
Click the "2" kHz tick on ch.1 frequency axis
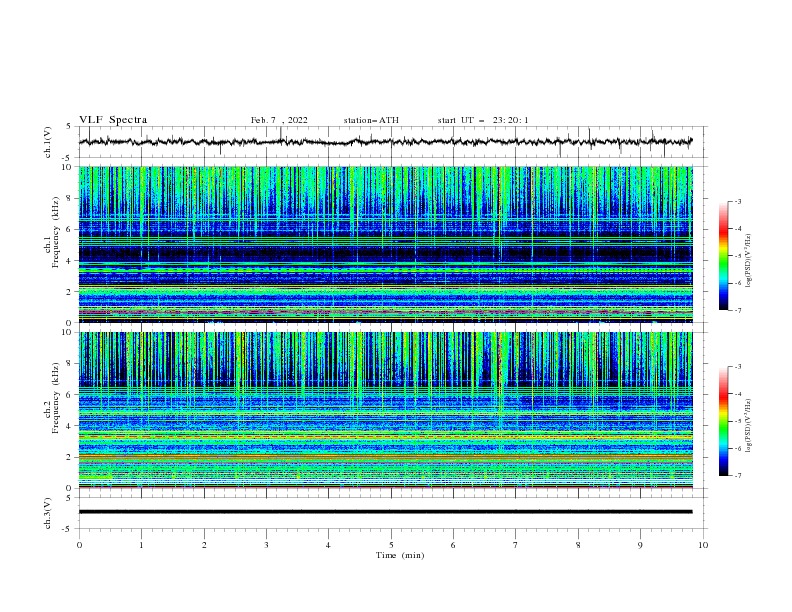pos(70,292)
